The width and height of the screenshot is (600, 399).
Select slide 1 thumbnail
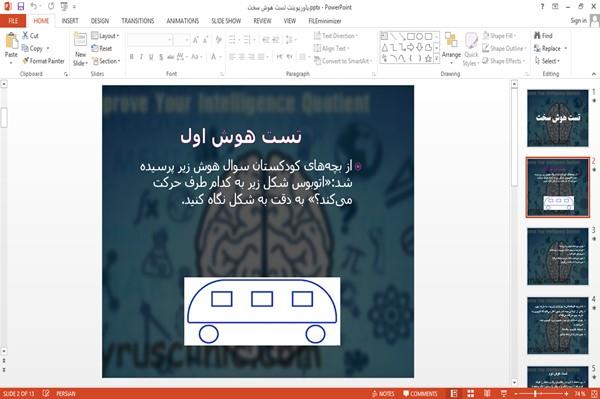coord(558,118)
